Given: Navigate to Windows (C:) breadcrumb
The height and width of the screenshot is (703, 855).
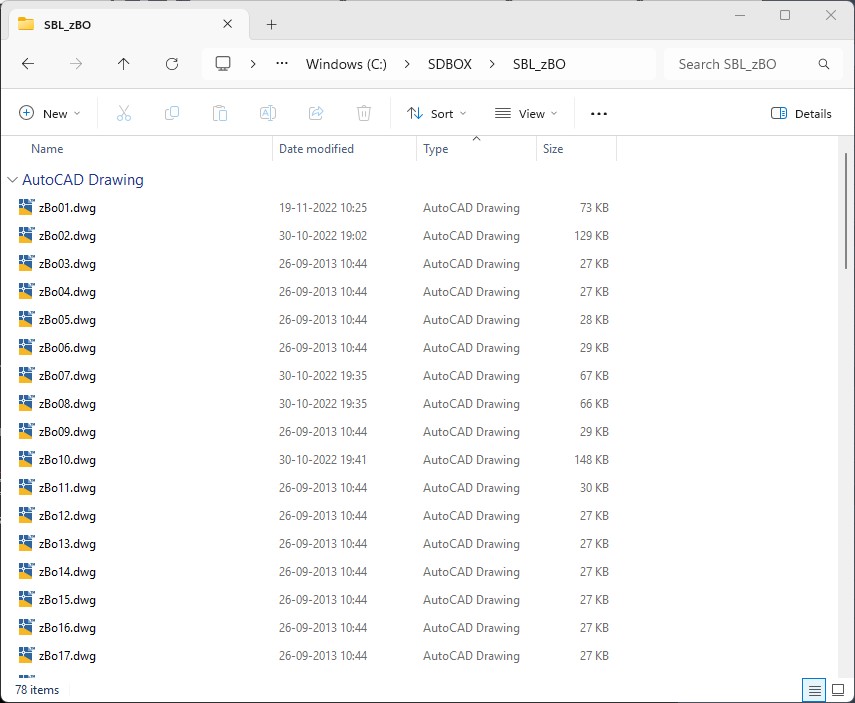Looking at the screenshot, I should [346, 64].
